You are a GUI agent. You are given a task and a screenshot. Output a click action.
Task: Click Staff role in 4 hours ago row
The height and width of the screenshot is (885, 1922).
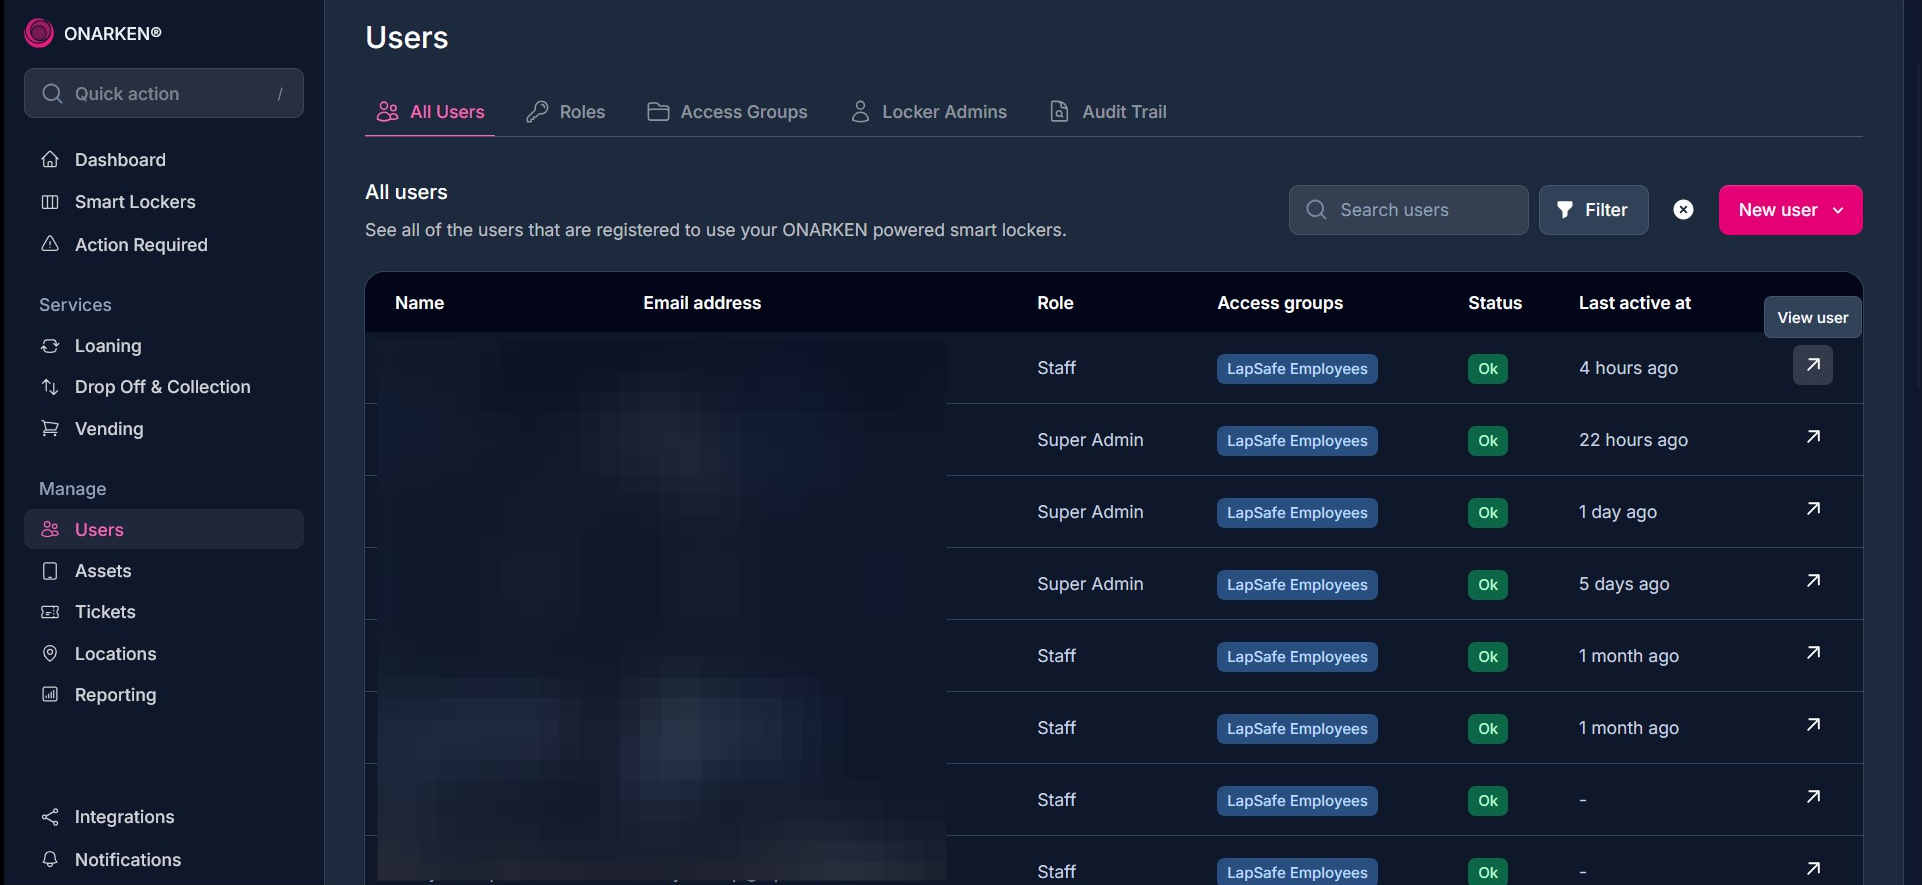click(x=1056, y=368)
